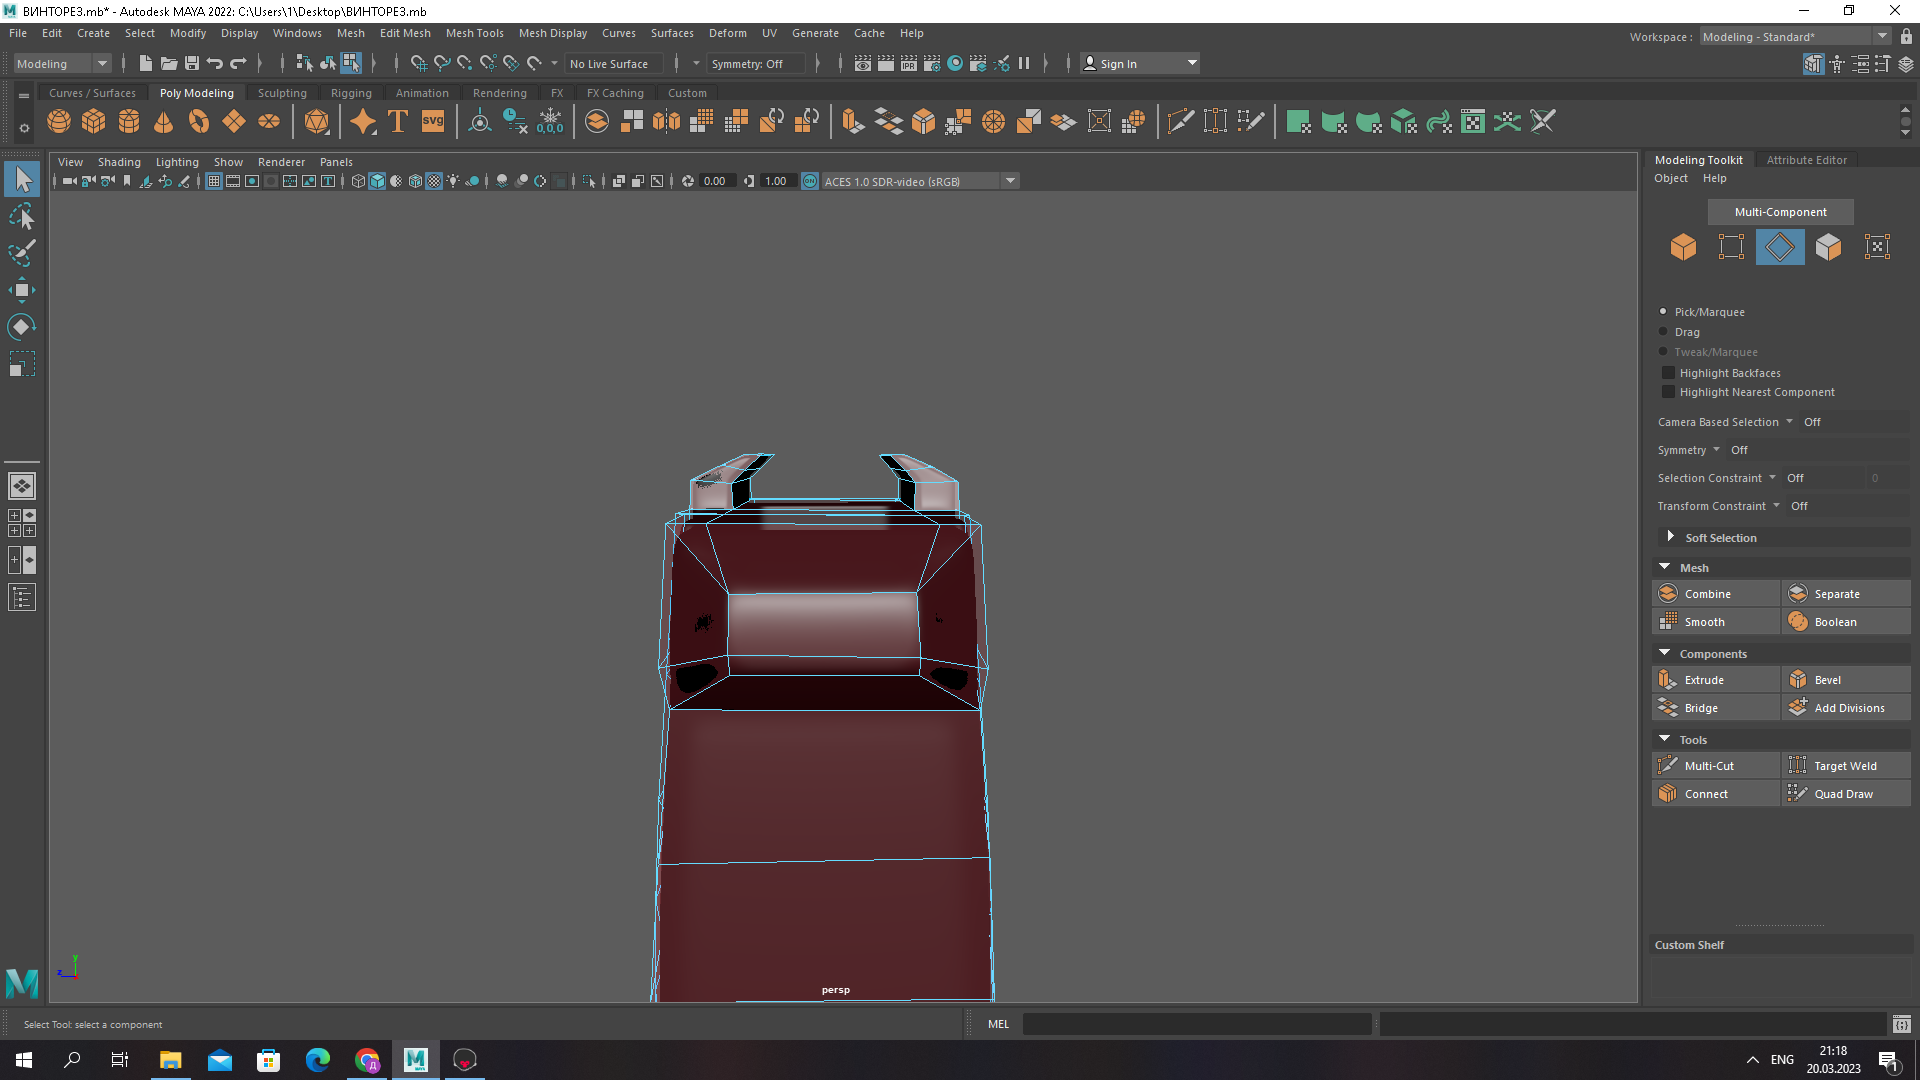
Task: Expand the Soft Selection section
Action: (x=1670, y=537)
